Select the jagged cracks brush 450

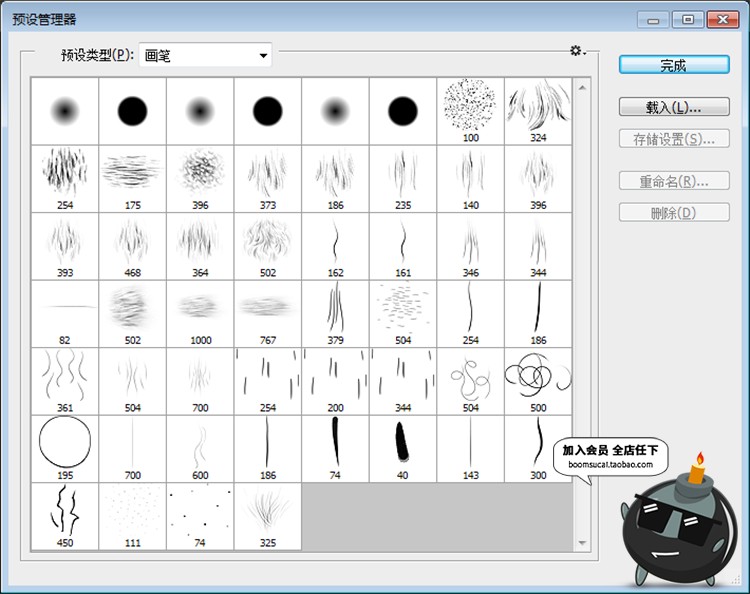click(65, 516)
